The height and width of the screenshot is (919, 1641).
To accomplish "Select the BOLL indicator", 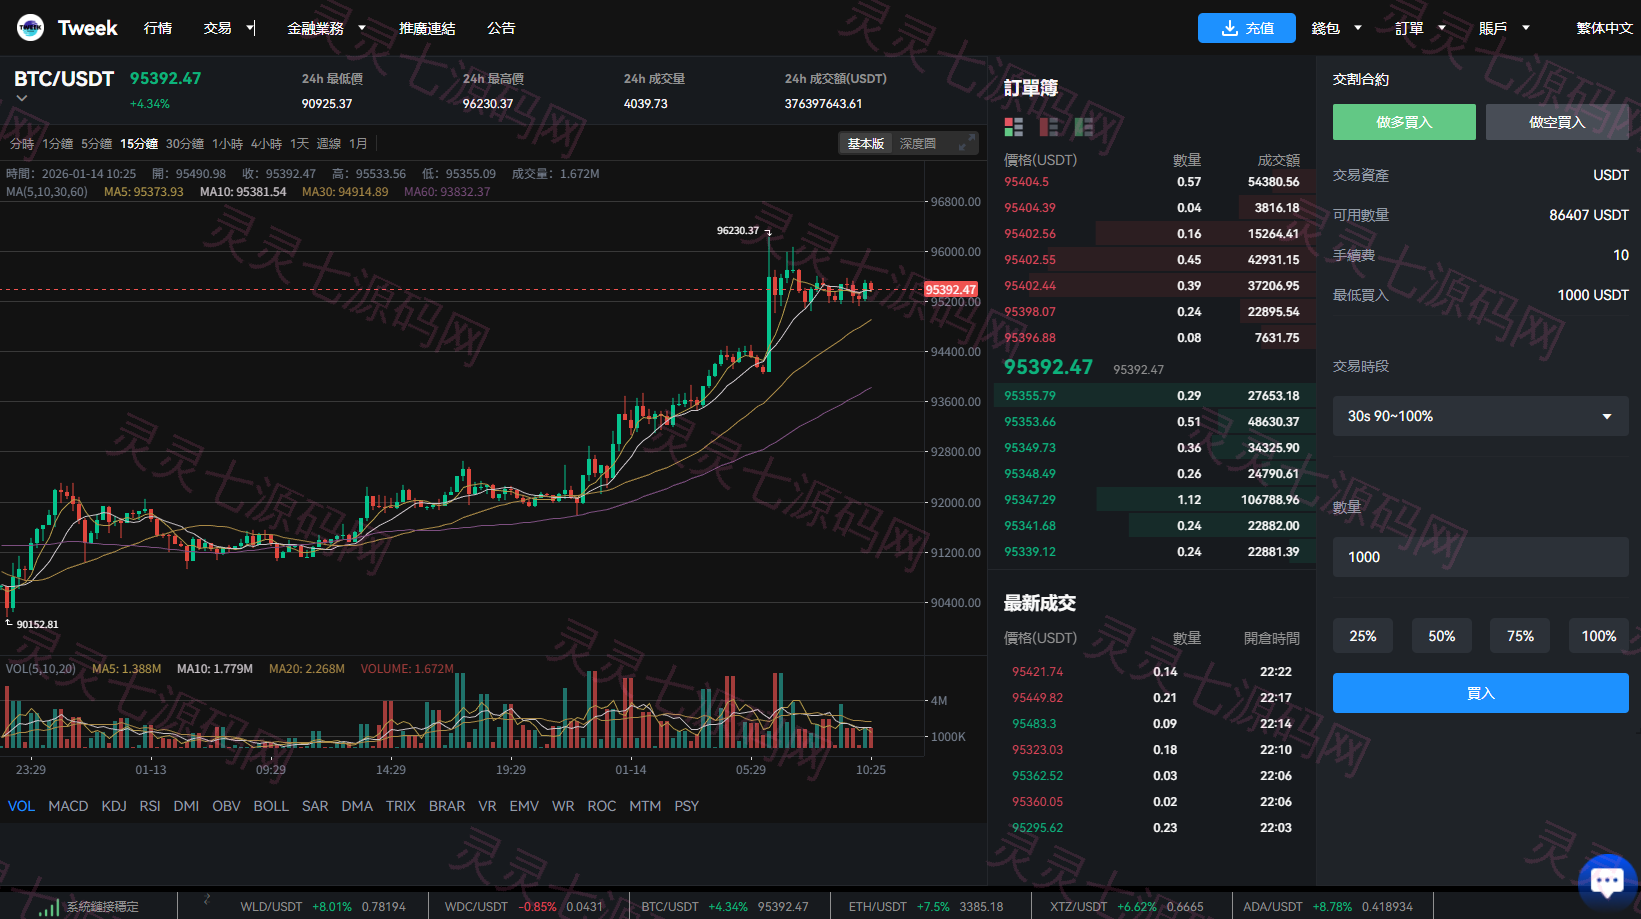I will (271, 806).
